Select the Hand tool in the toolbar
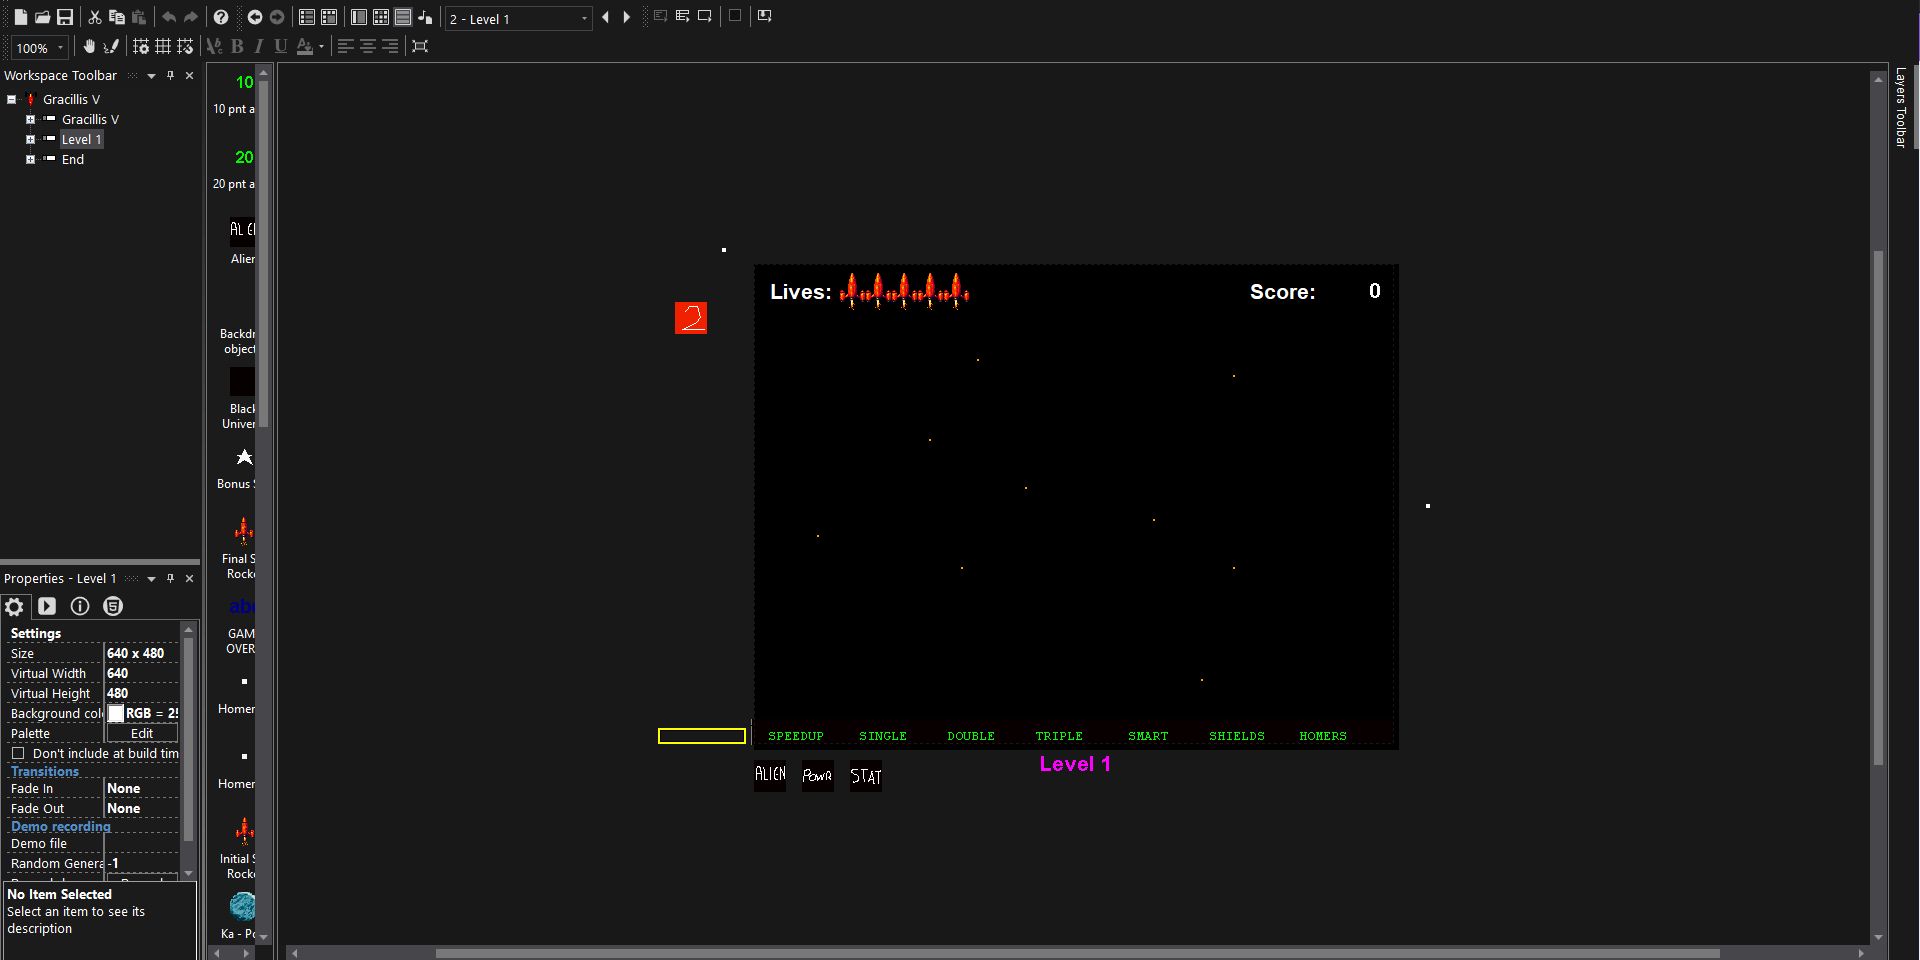Viewport: 1920px width, 960px height. [90, 47]
